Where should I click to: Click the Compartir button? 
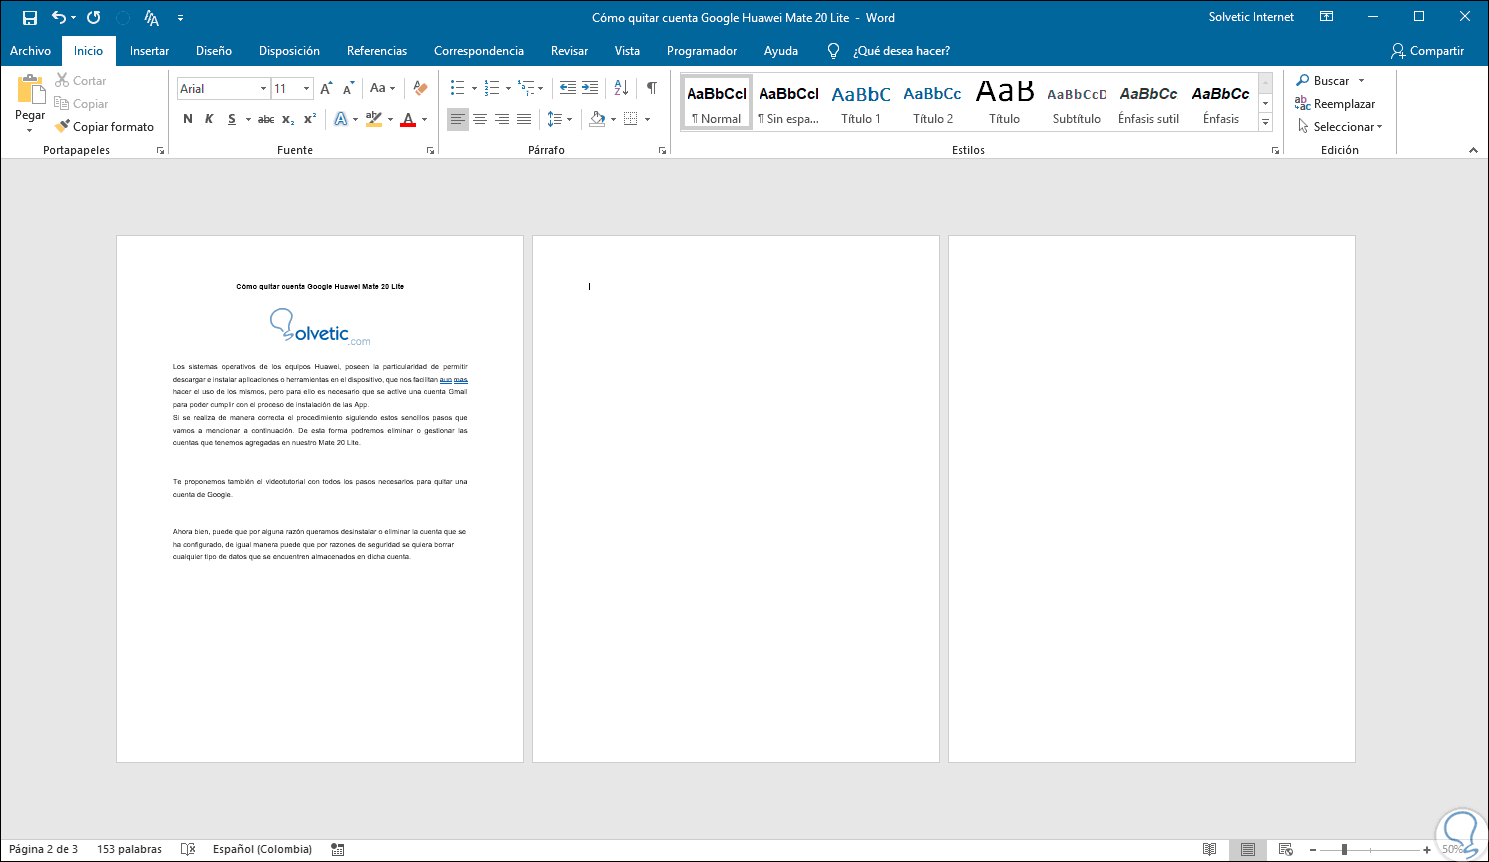pyautogui.click(x=1427, y=51)
